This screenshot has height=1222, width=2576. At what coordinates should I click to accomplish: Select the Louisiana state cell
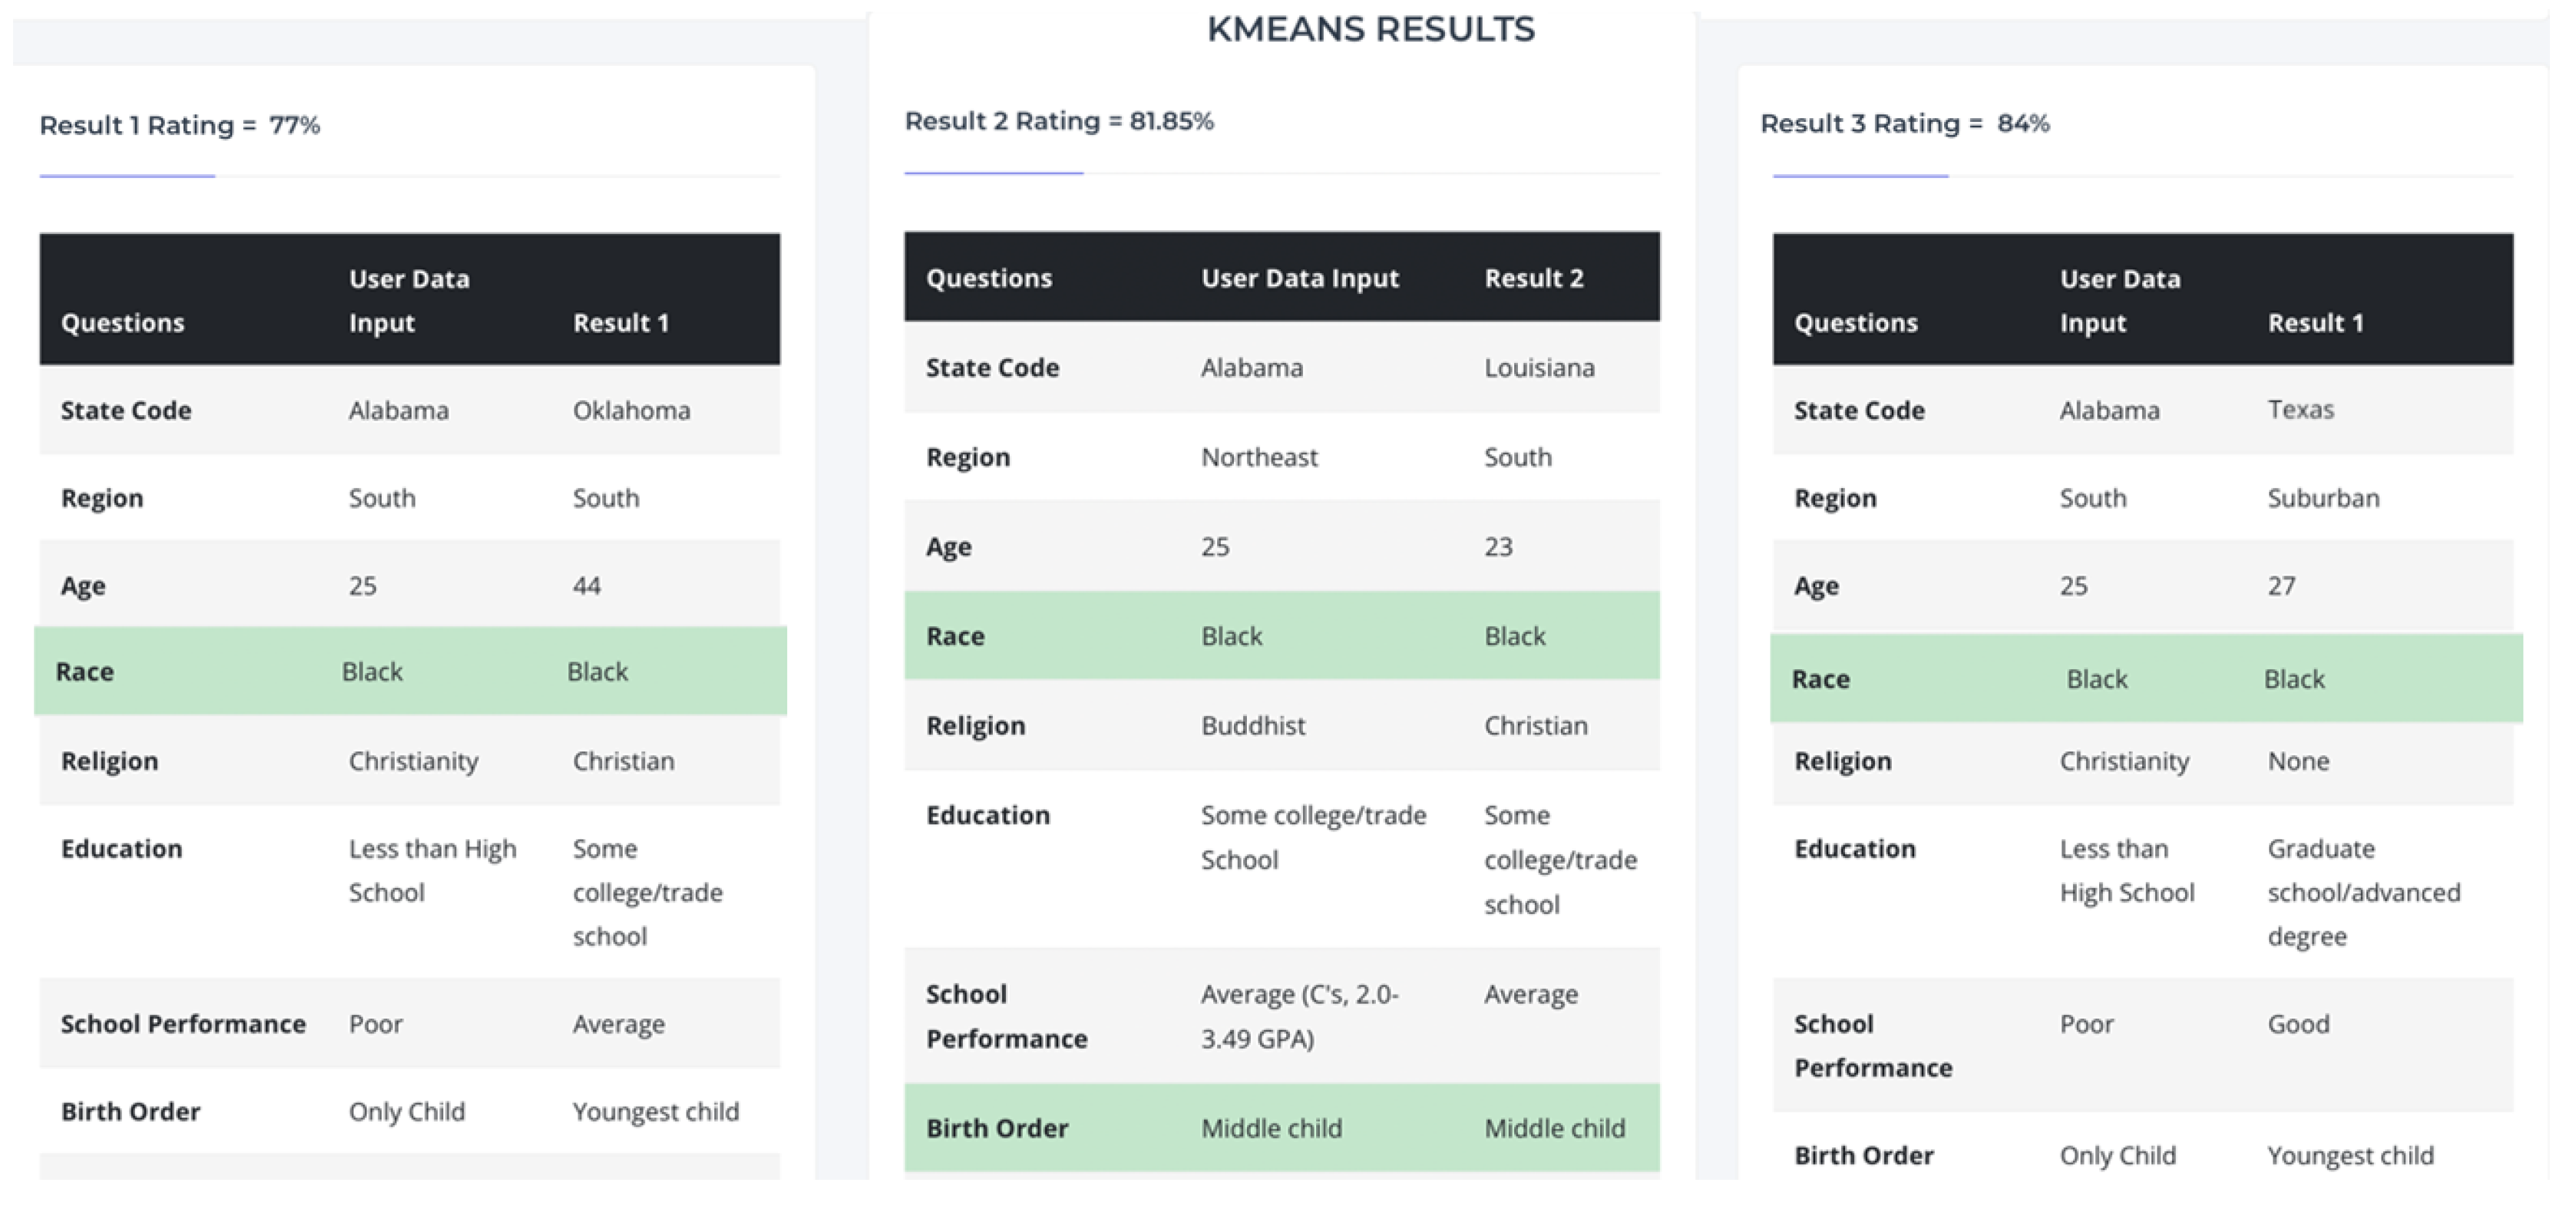pyautogui.click(x=1539, y=368)
